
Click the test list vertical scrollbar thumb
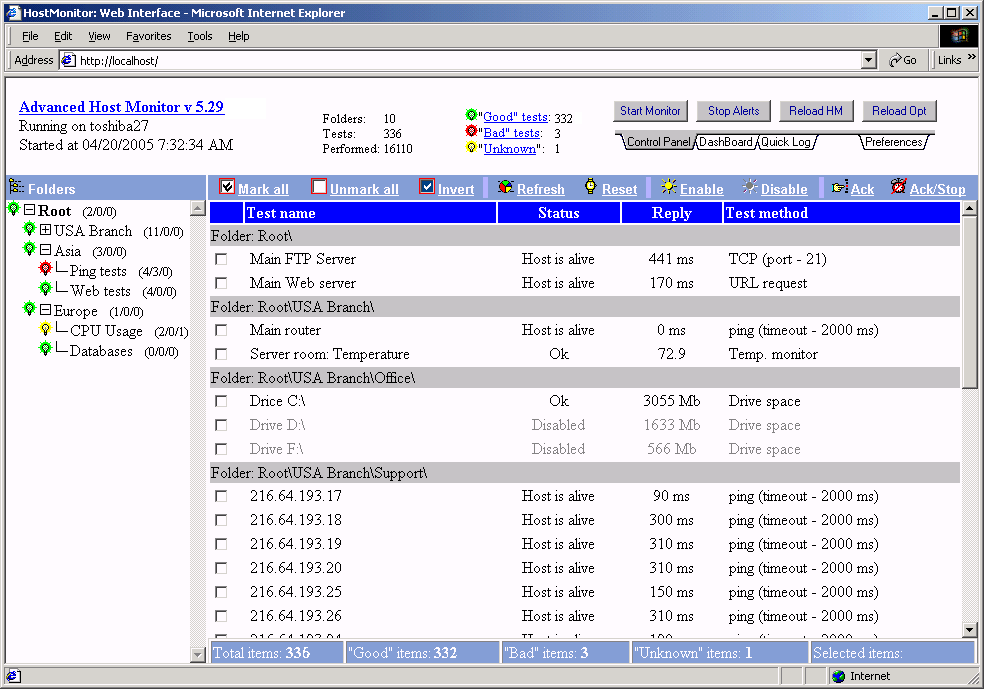tap(969, 302)
